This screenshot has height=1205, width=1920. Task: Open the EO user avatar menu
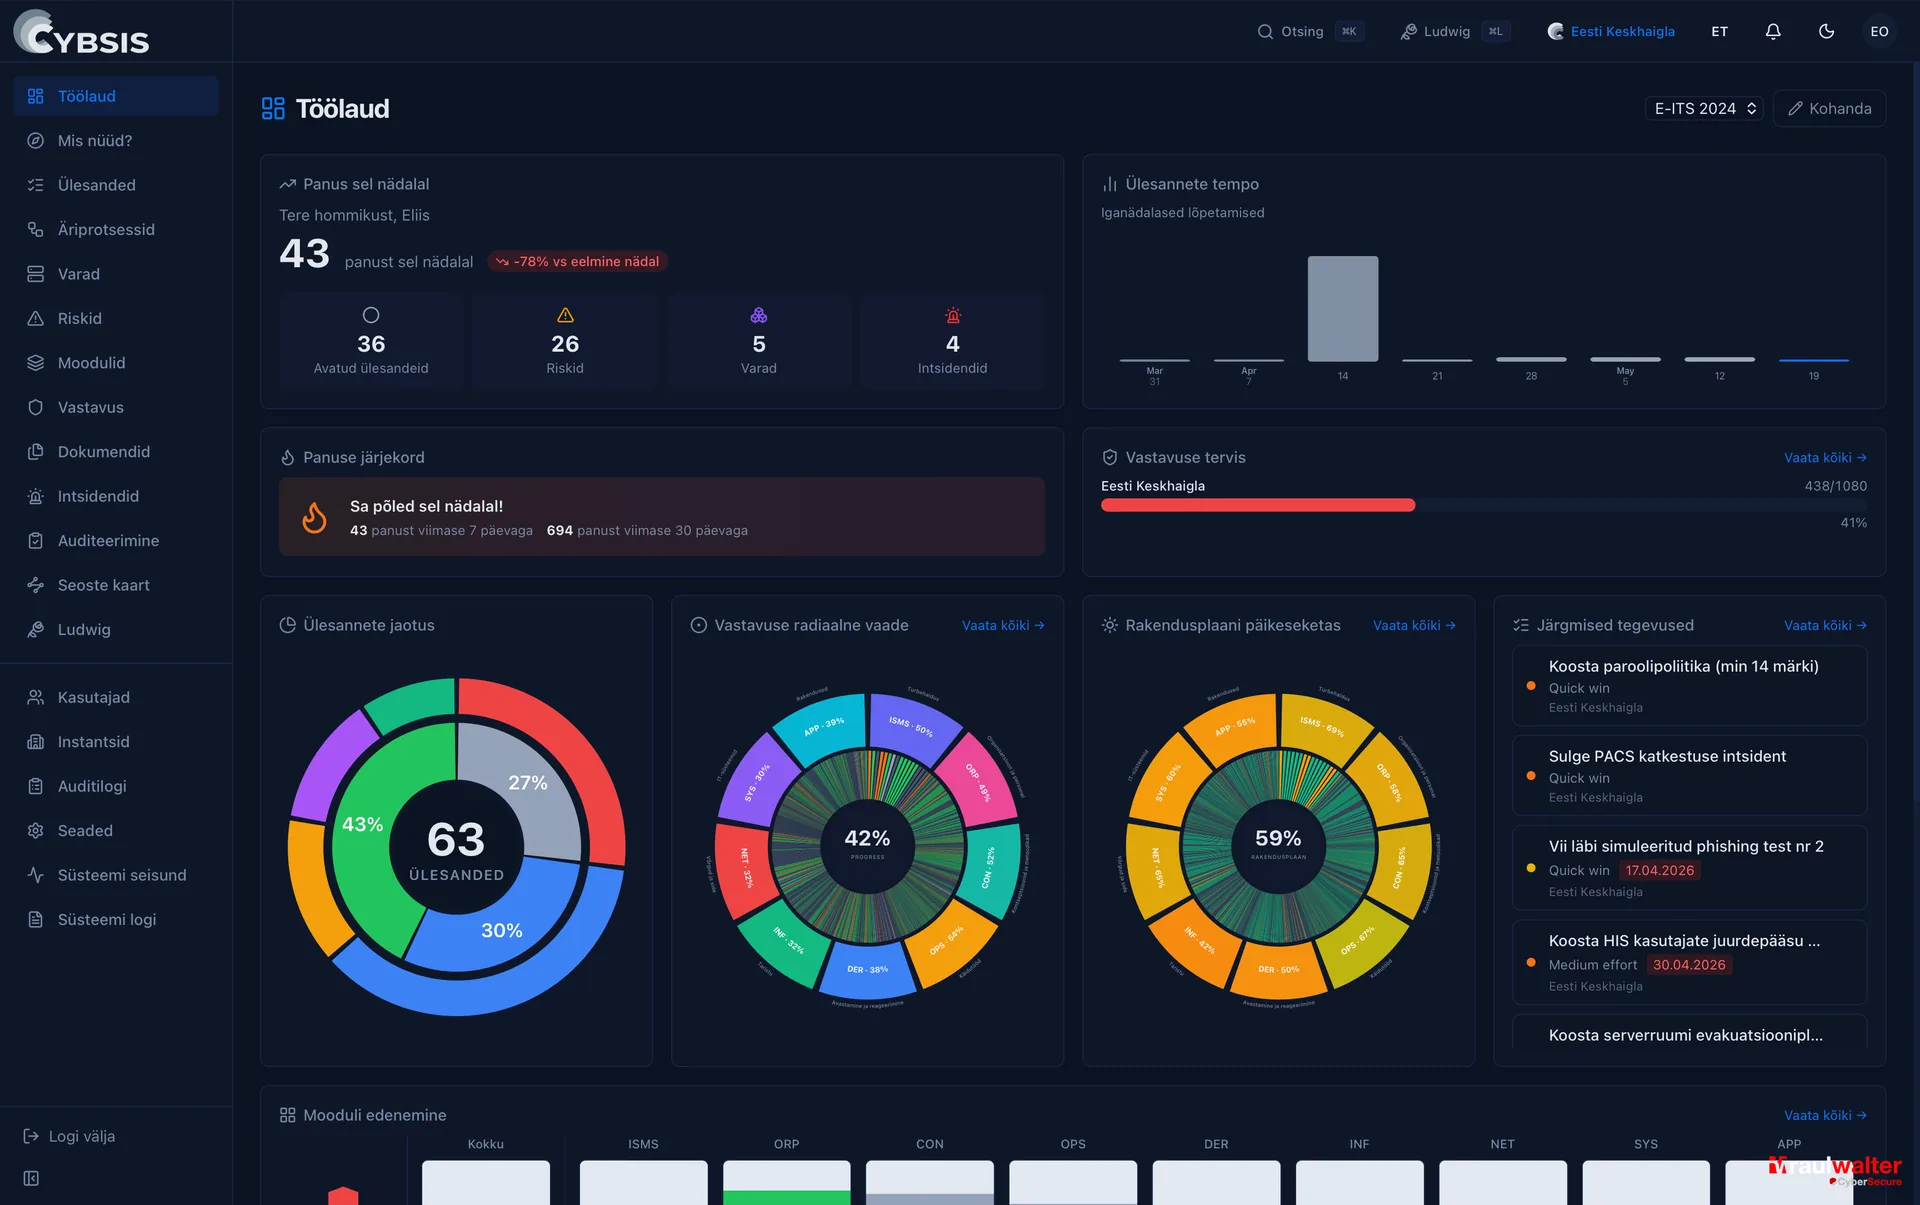coord(1879,31)
